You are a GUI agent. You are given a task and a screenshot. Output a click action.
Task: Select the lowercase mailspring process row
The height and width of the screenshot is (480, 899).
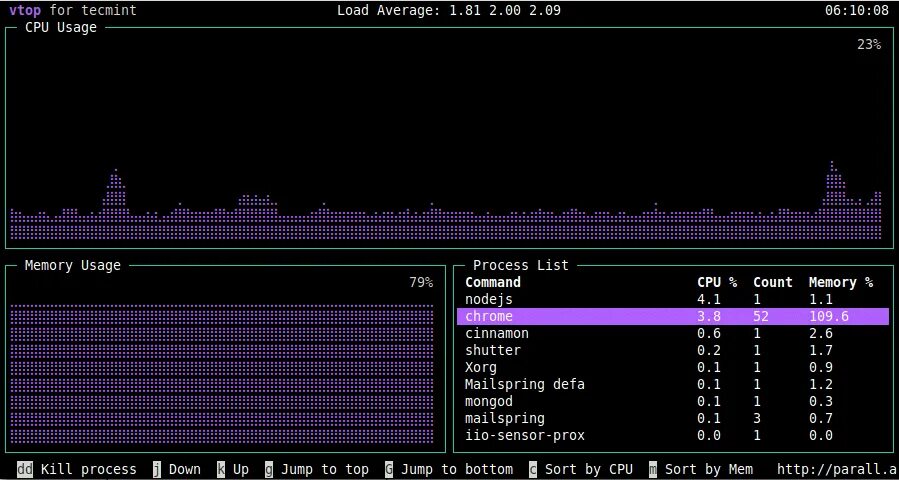[673, 418]
